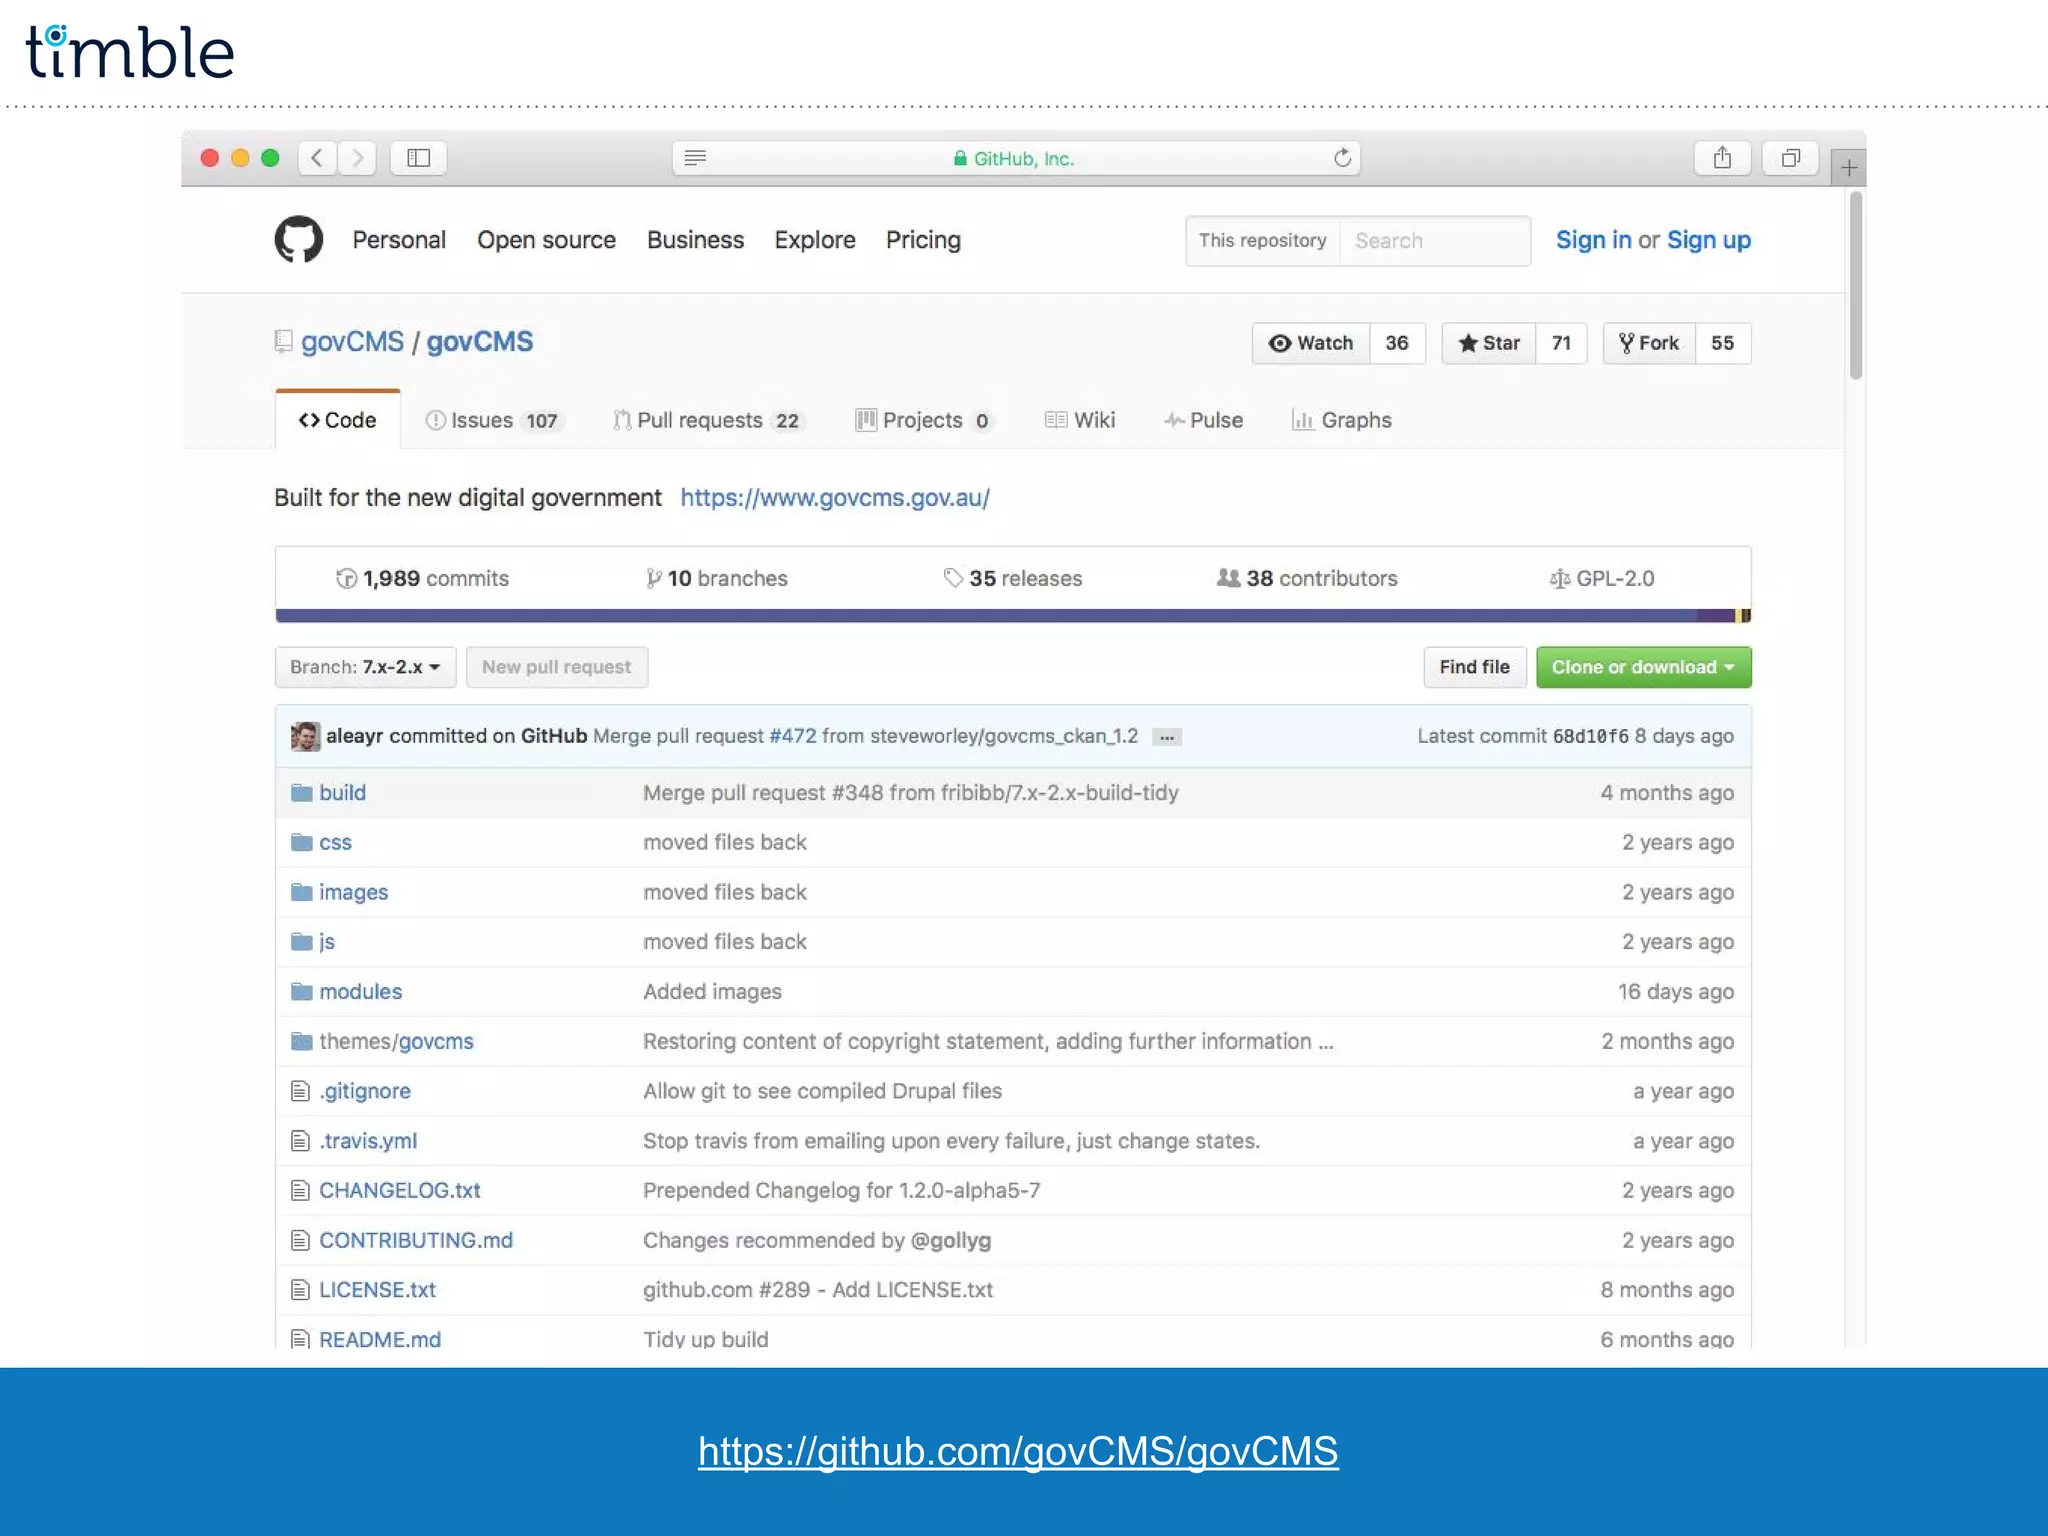Star the govCMS repository
2048x1536 pixels.
pos(1488,343)
